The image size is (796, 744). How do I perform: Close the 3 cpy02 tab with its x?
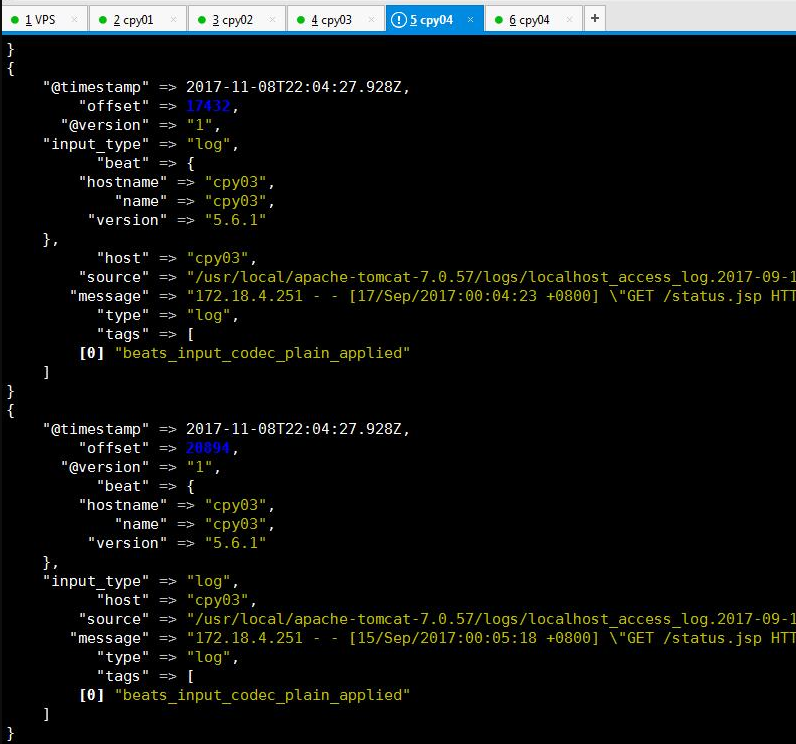[x=272, y=19]
